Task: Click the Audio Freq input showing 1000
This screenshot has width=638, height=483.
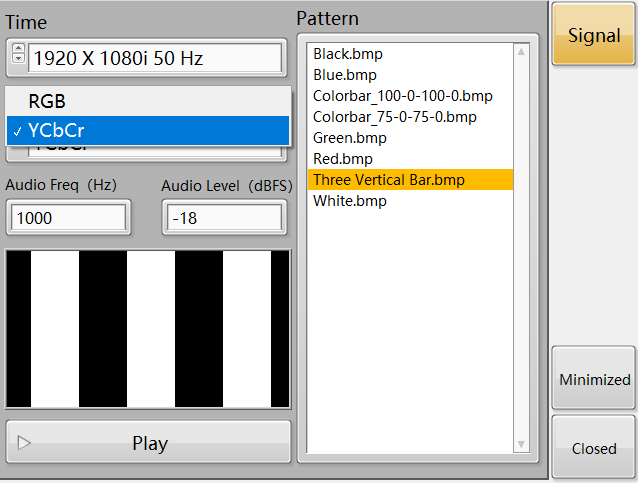Action: [67, 217]
